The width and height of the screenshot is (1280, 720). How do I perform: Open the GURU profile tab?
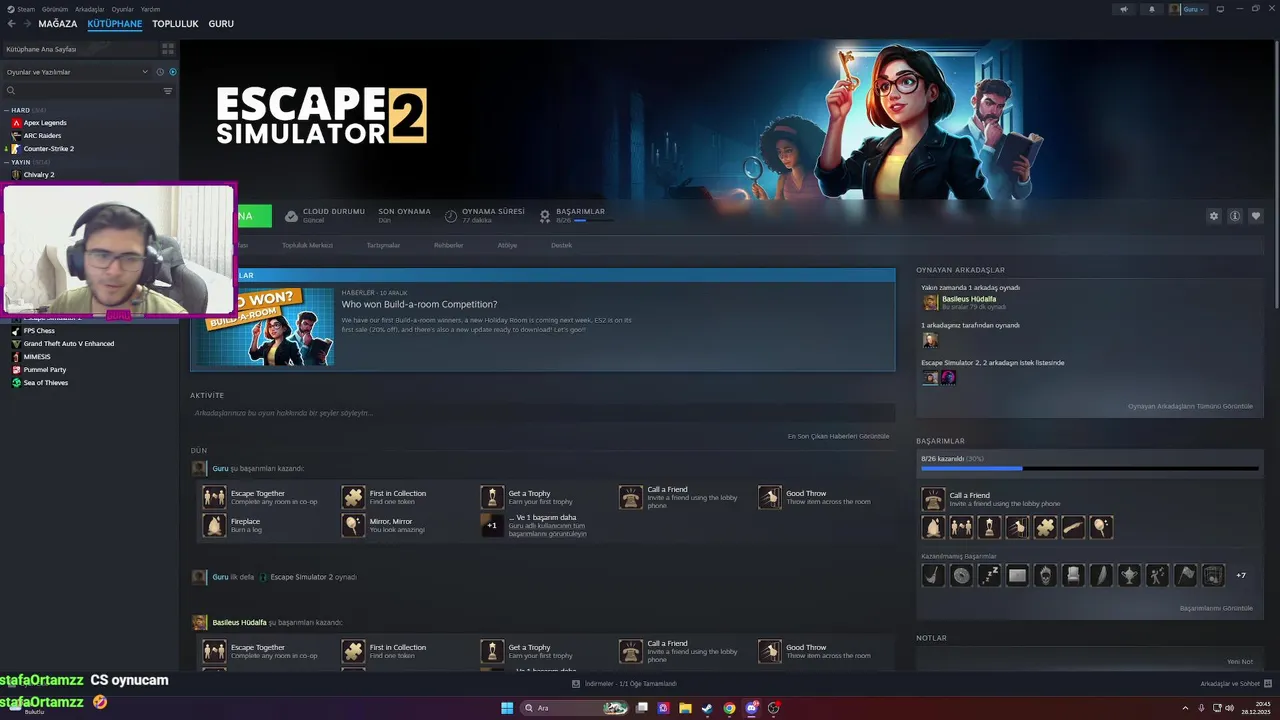point(221,24)
